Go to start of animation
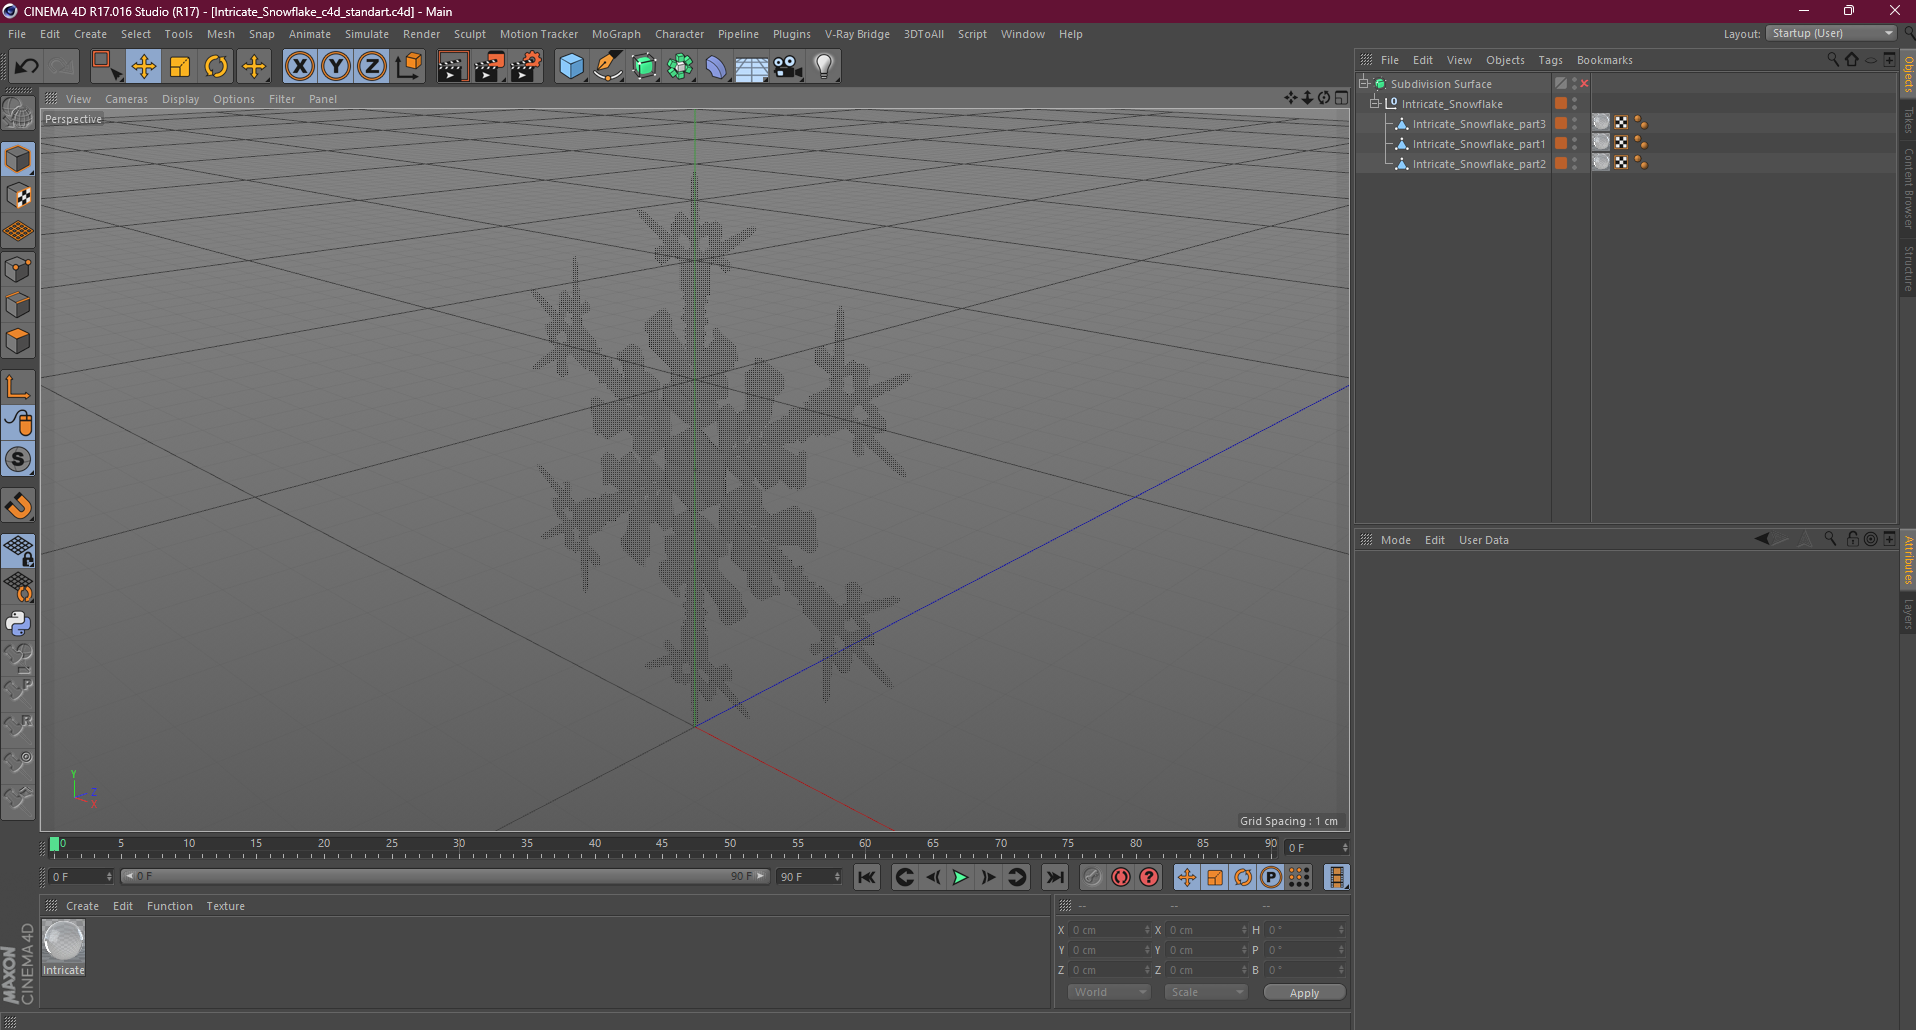The image size is (1916, 1030). (866, 877)
